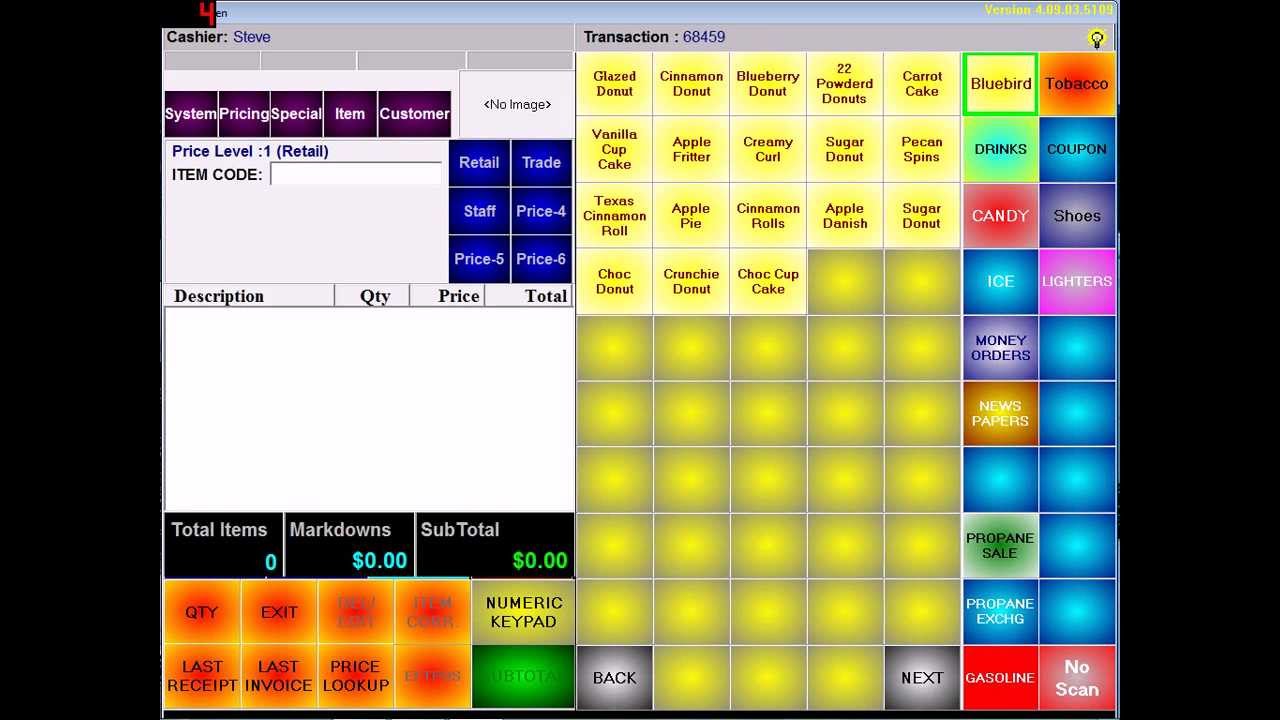The image size is (1280, 720).
Task: Switch to Price-4 level
Action: click(541, 211)
